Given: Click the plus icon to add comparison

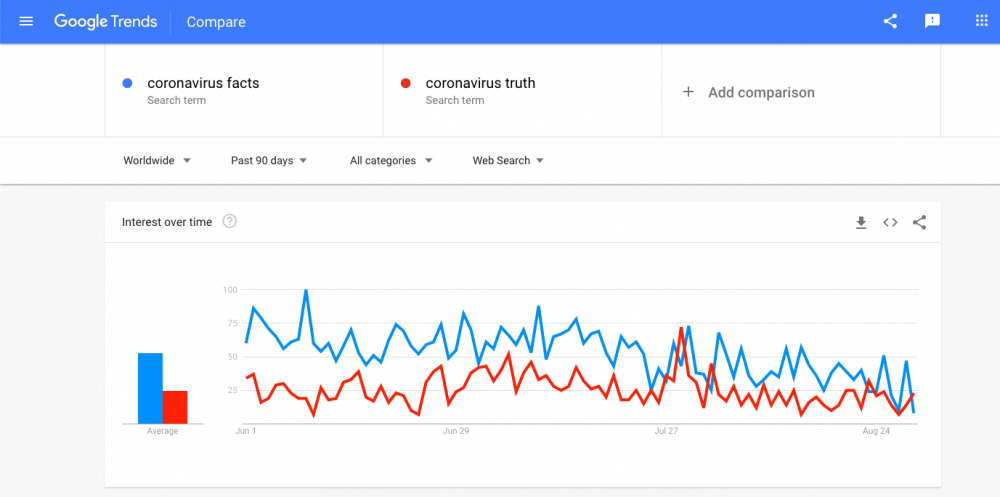Looking at the screenshot, I should [x=688, y=93].
